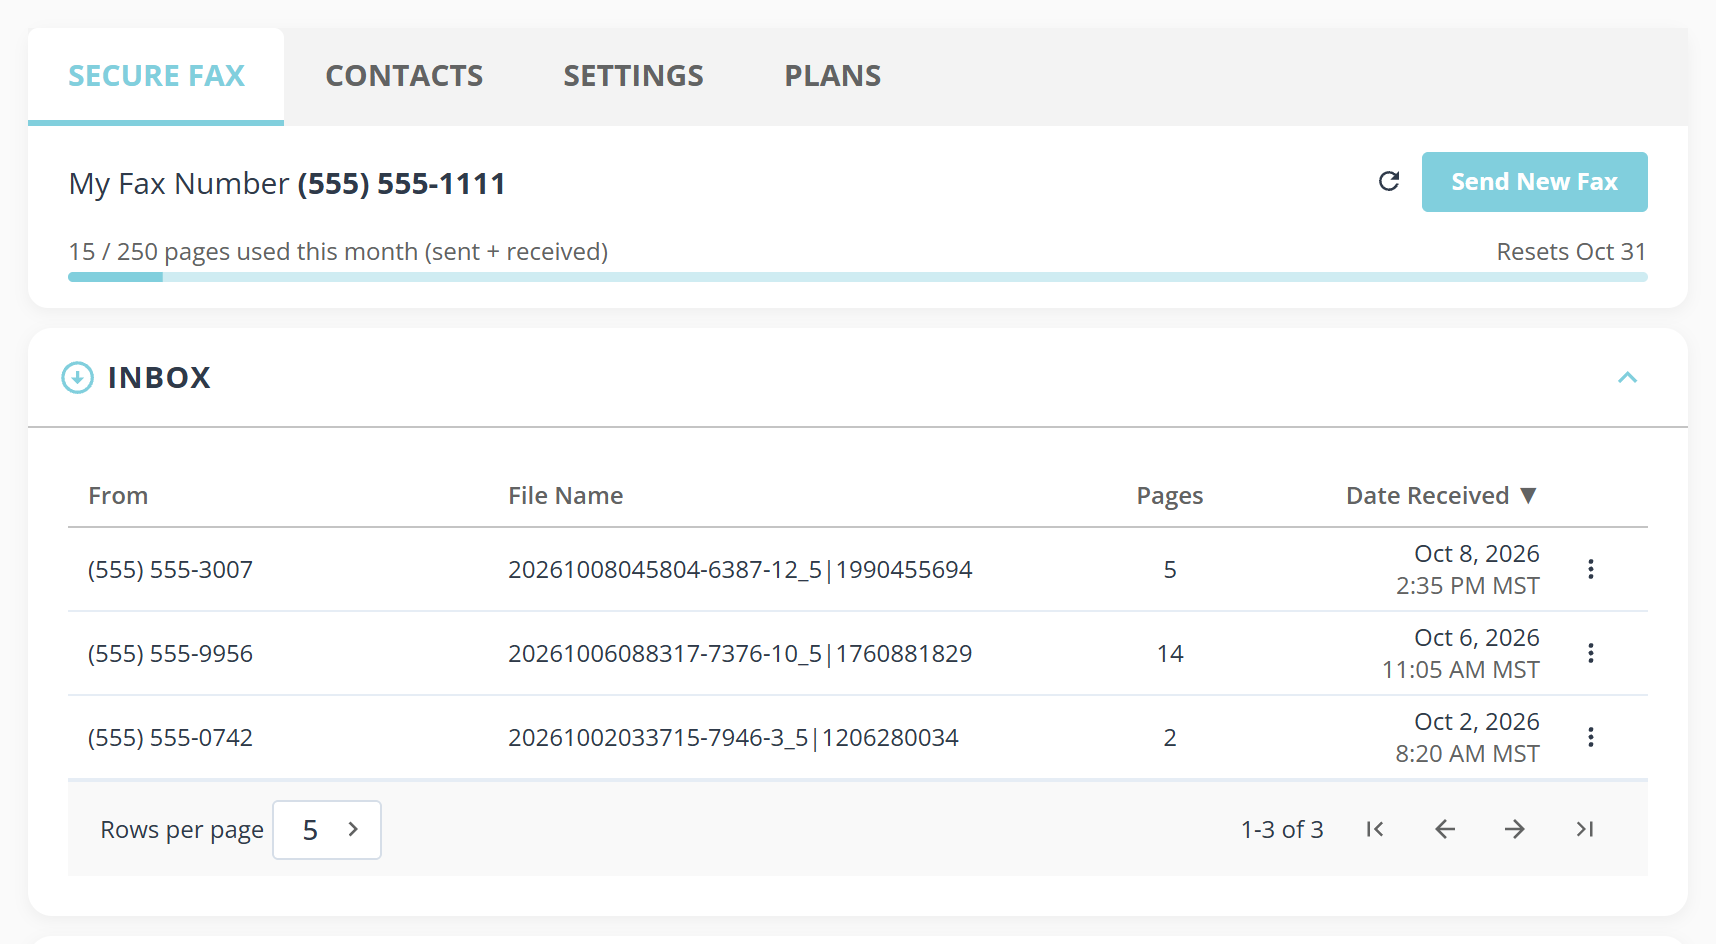Viewport: 1716px width, 944px height.
Task: Collapse the Inbox section
Action: coord(1628,377)
